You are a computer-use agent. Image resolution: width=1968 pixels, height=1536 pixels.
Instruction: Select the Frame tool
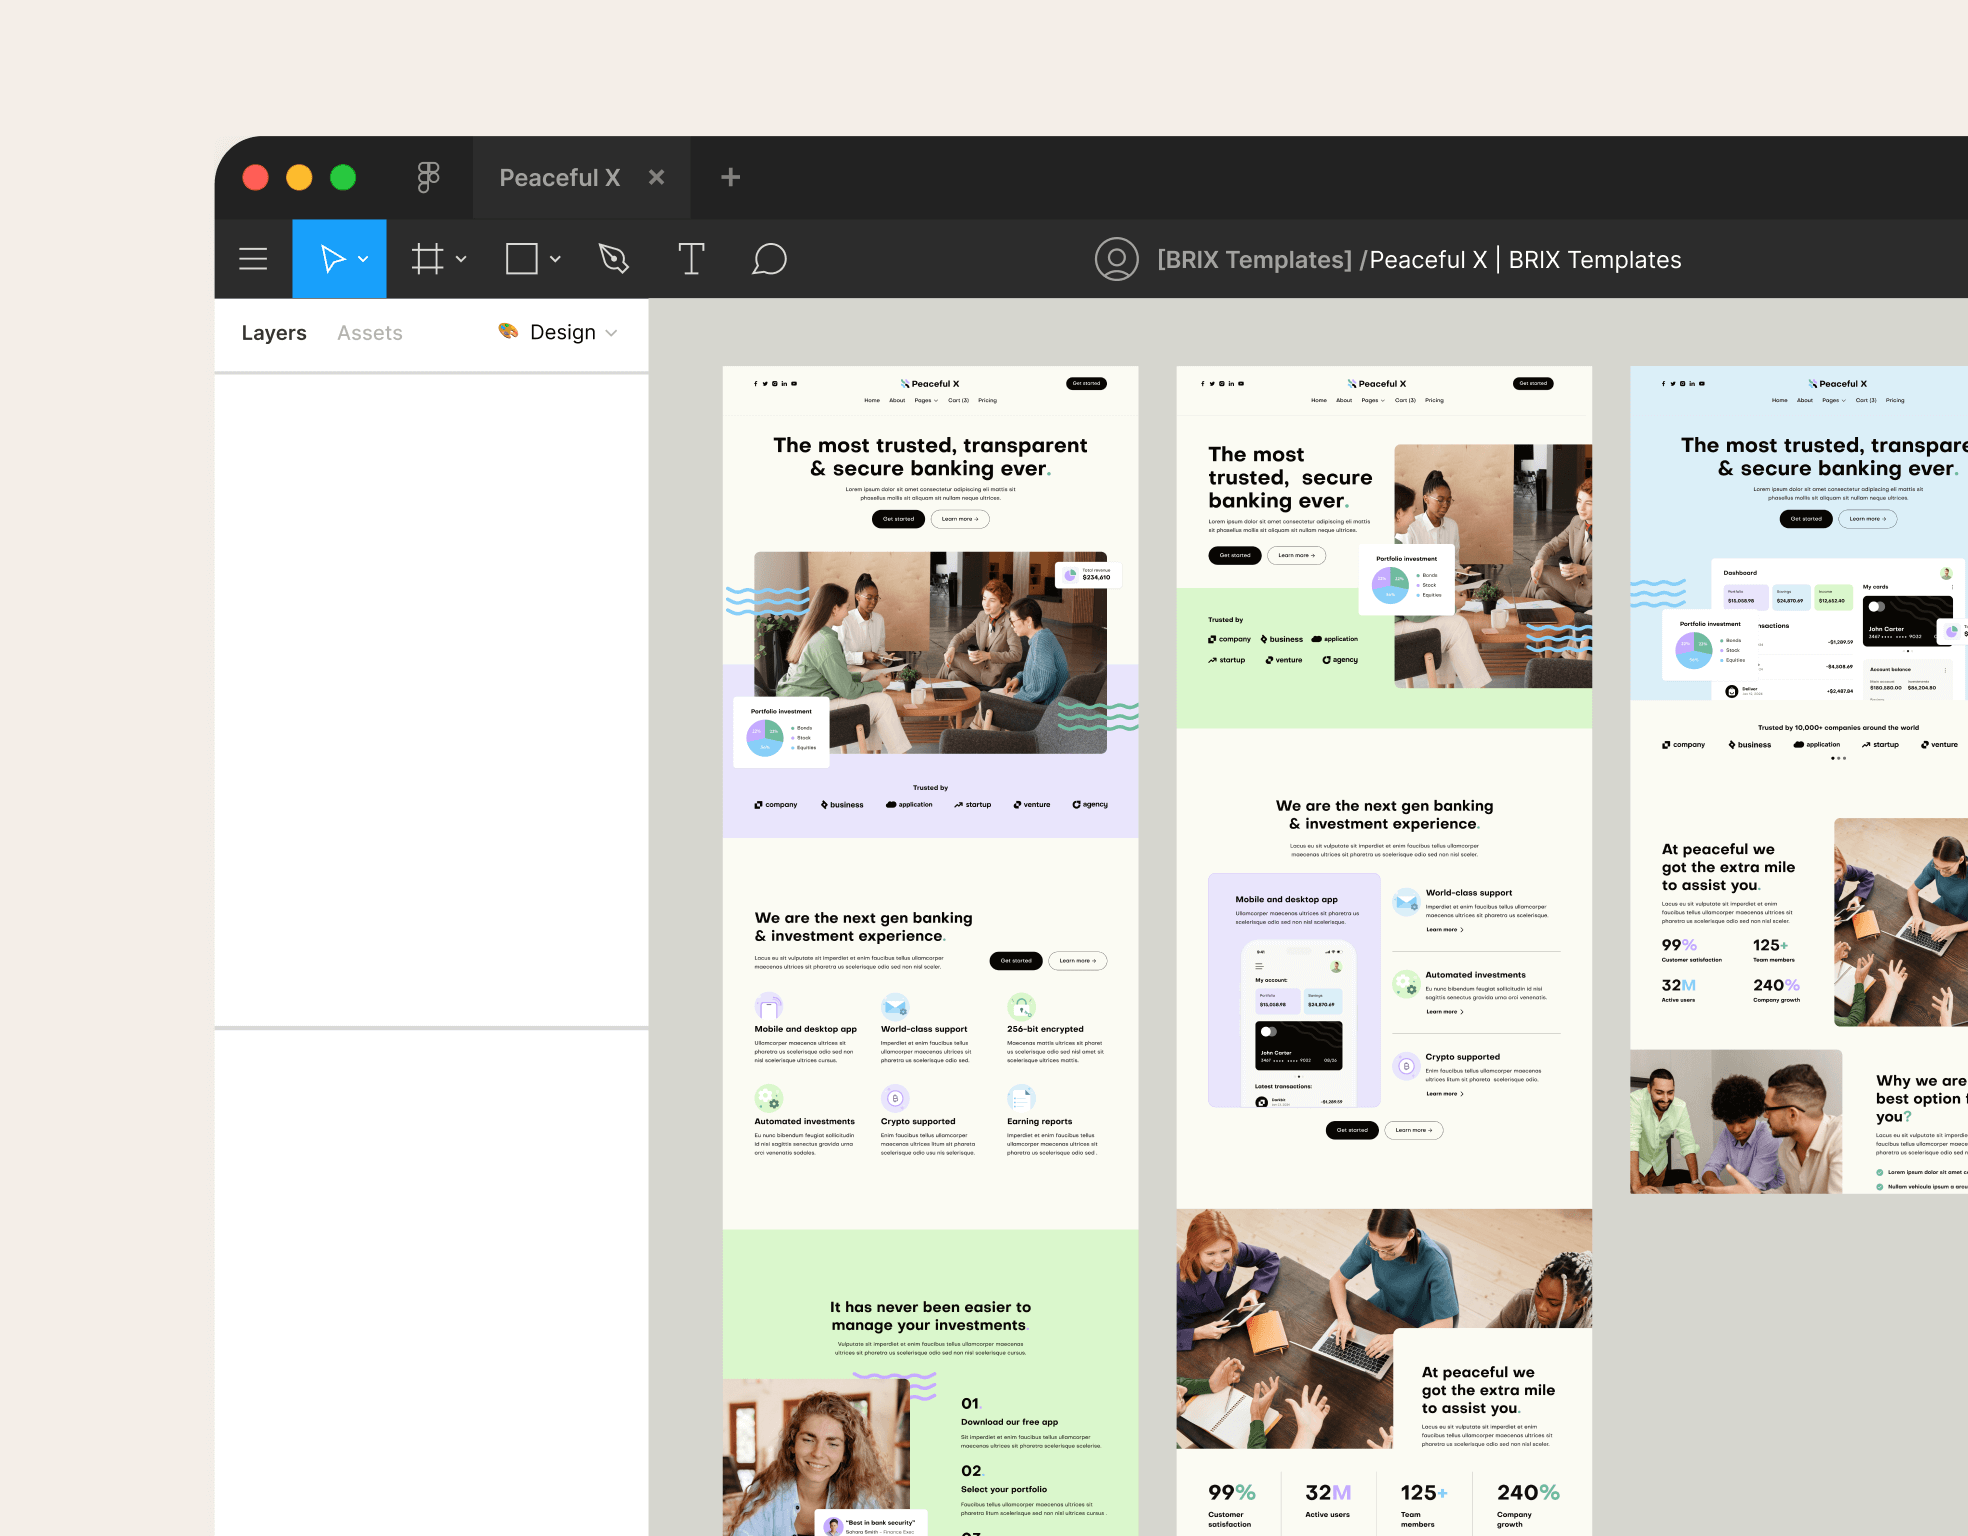(x=428, y=258)
